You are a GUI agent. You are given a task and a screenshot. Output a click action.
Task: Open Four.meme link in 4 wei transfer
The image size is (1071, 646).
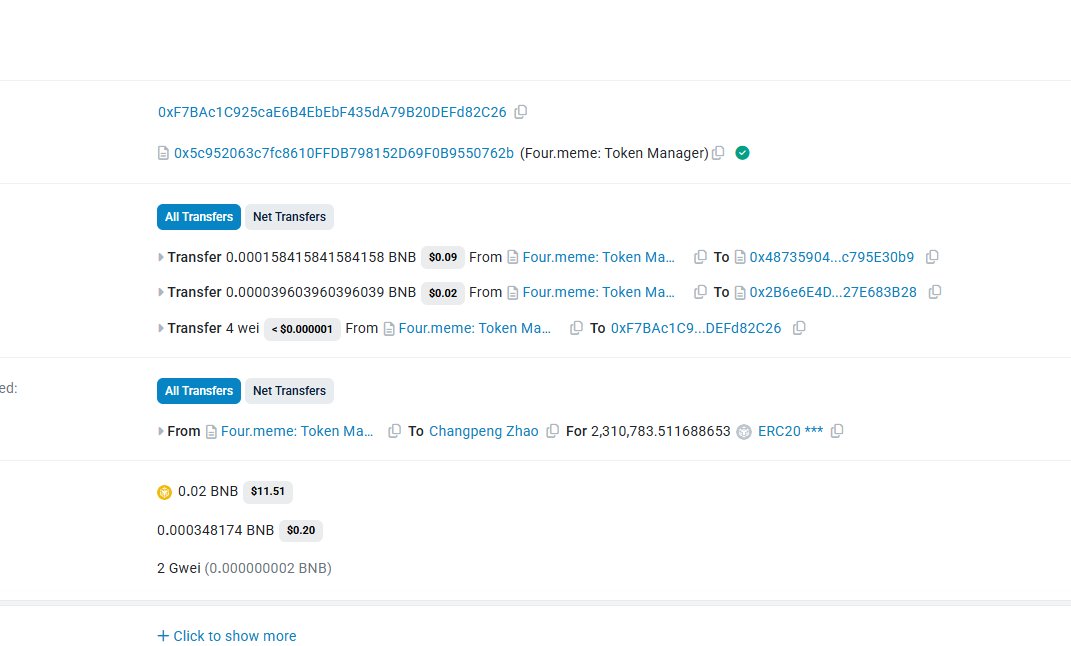(475, 328)
